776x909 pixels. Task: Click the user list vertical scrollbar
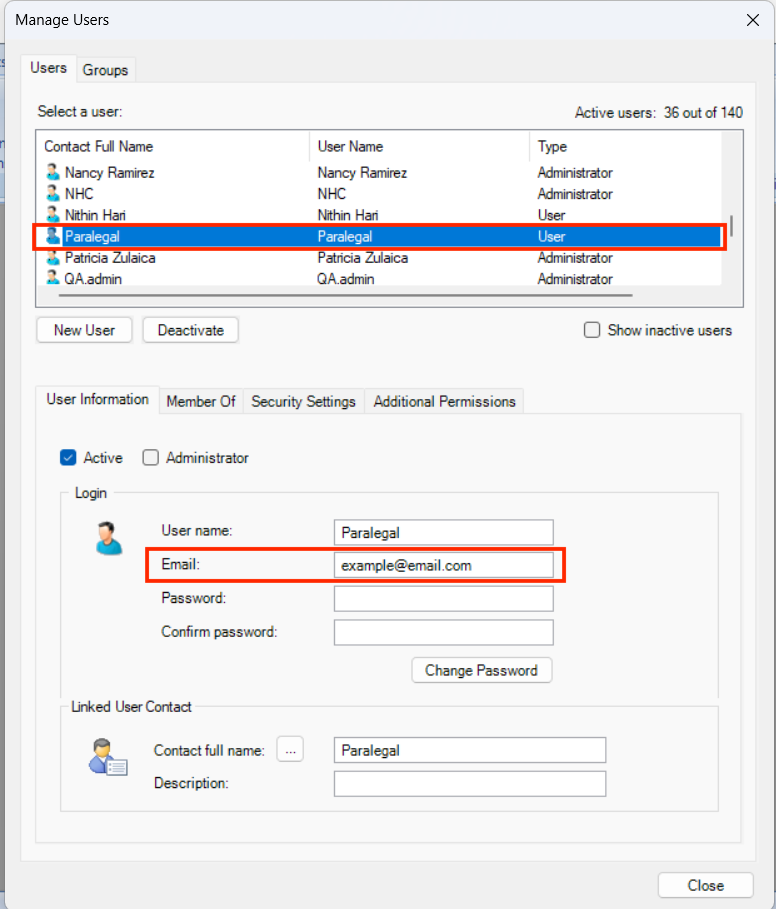tap(732, 225)
